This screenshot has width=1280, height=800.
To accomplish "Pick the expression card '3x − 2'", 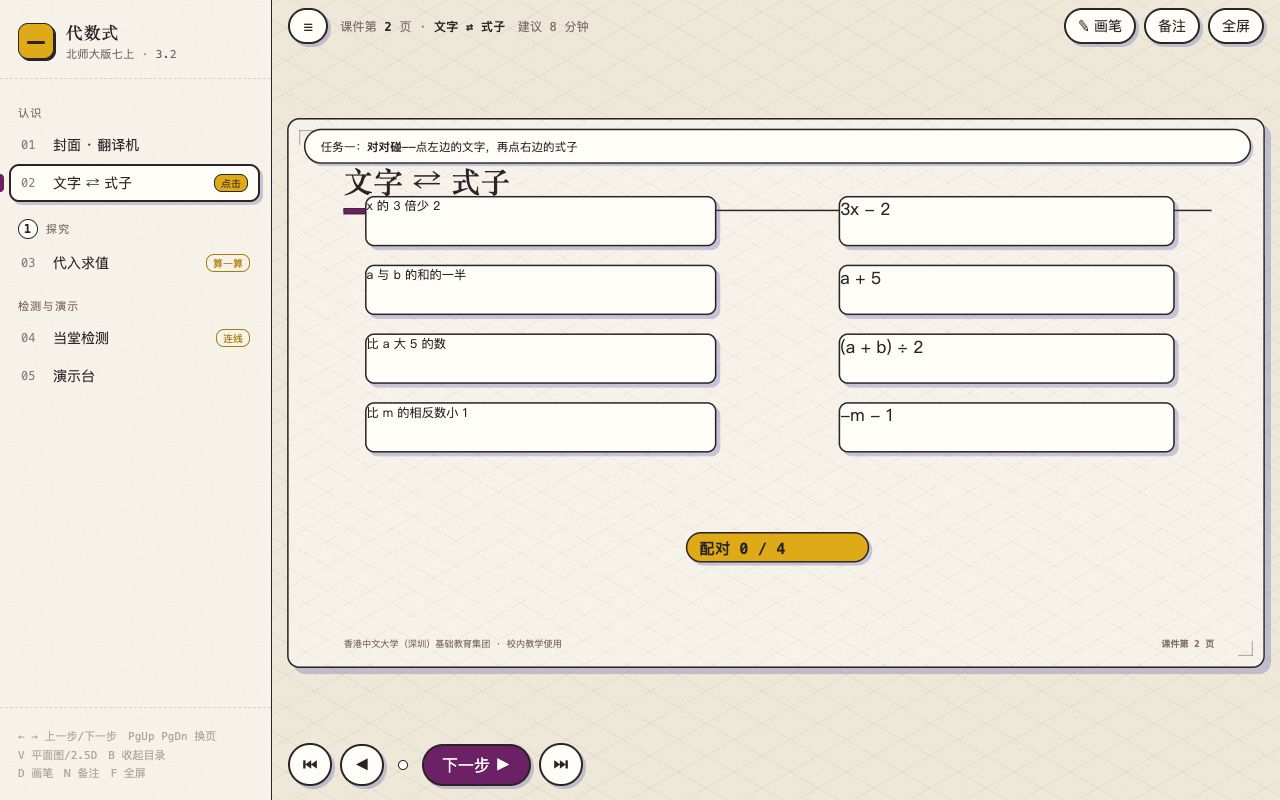I will click(1006, 221).
